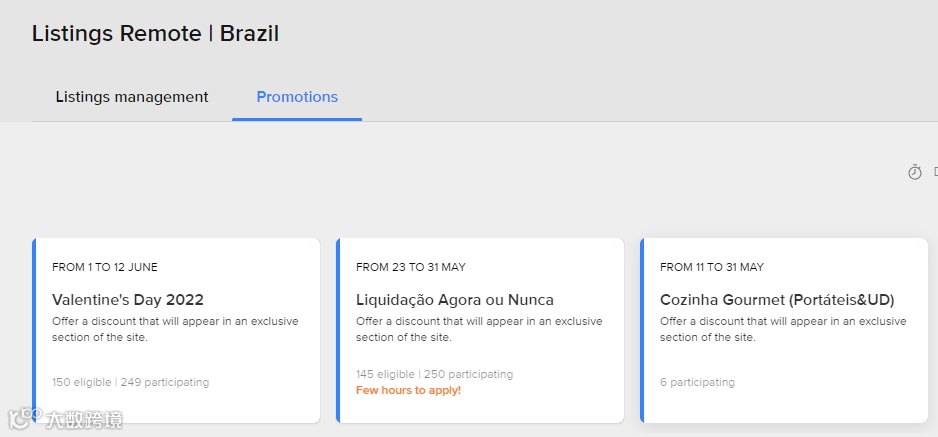Viewport: 938px width, 437px height.
Task: Click the 'Listings Remote | Brazil' page title
Action: pos(155,33)
